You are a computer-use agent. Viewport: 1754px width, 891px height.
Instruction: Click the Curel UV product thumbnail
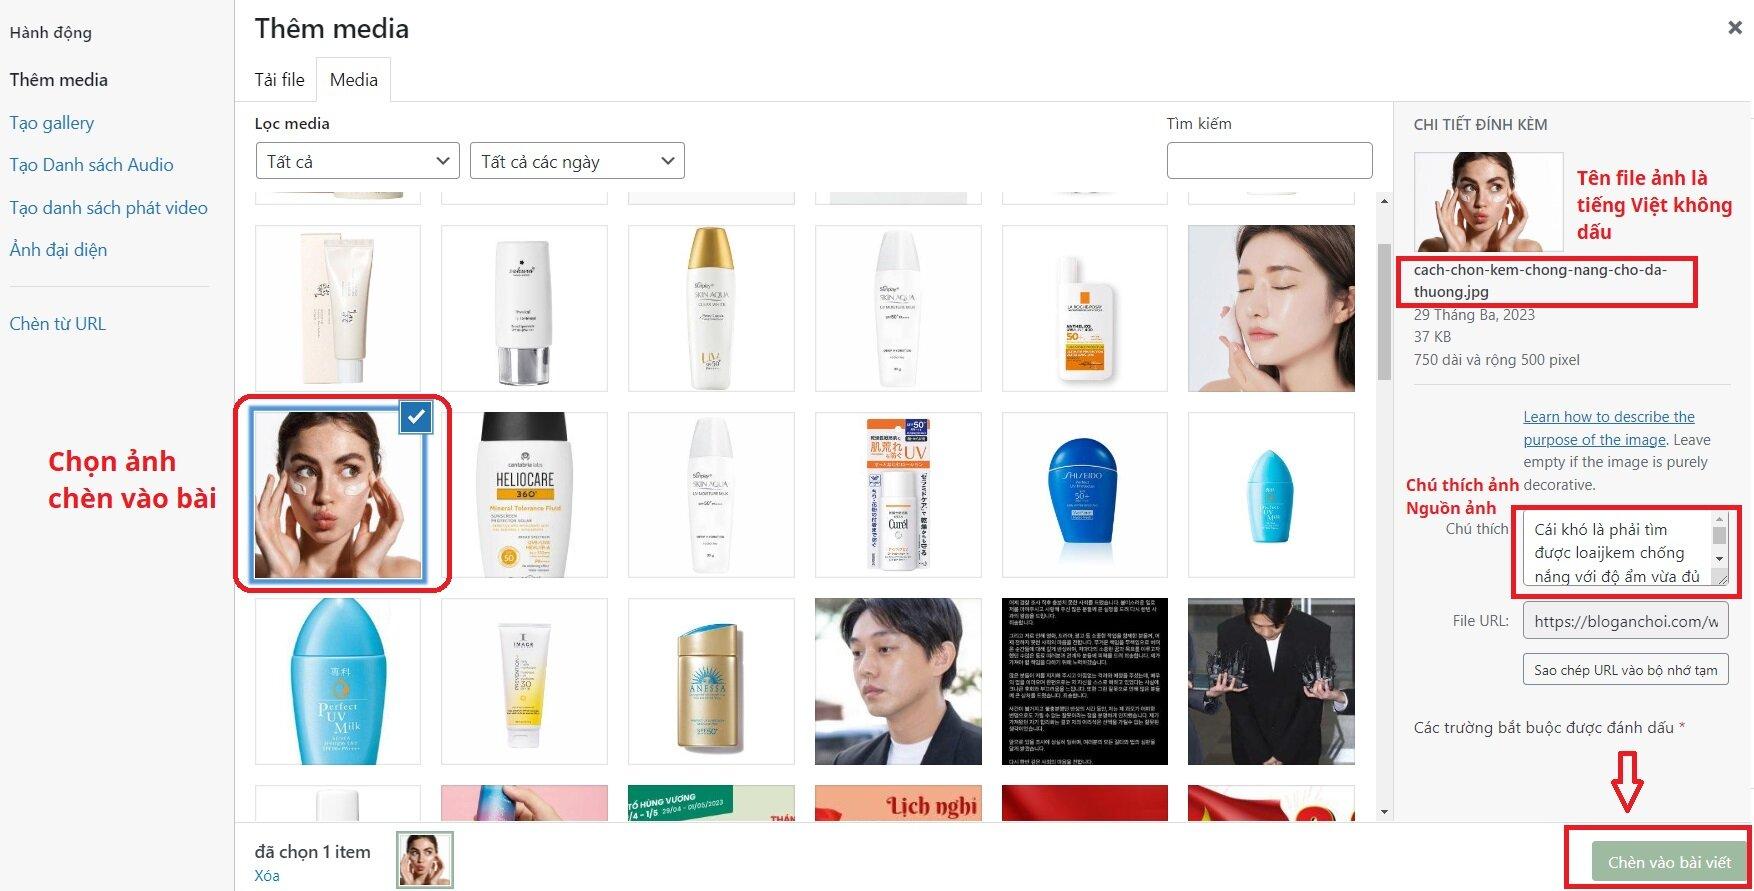897,495
